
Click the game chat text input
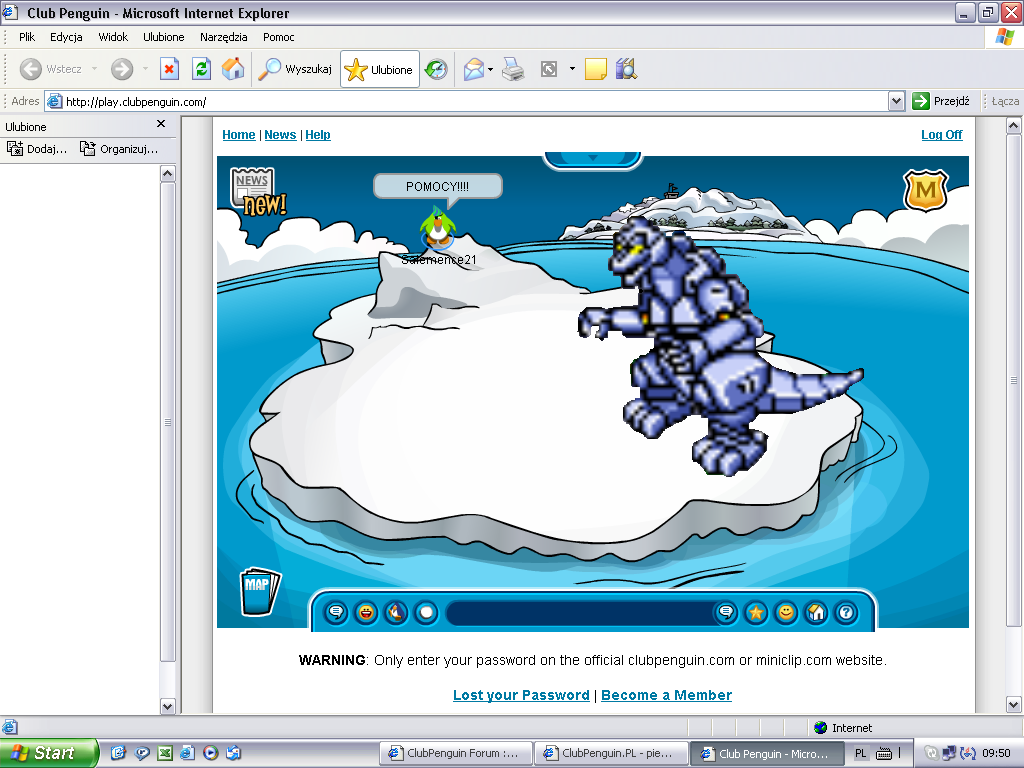[x=580, y=613]
